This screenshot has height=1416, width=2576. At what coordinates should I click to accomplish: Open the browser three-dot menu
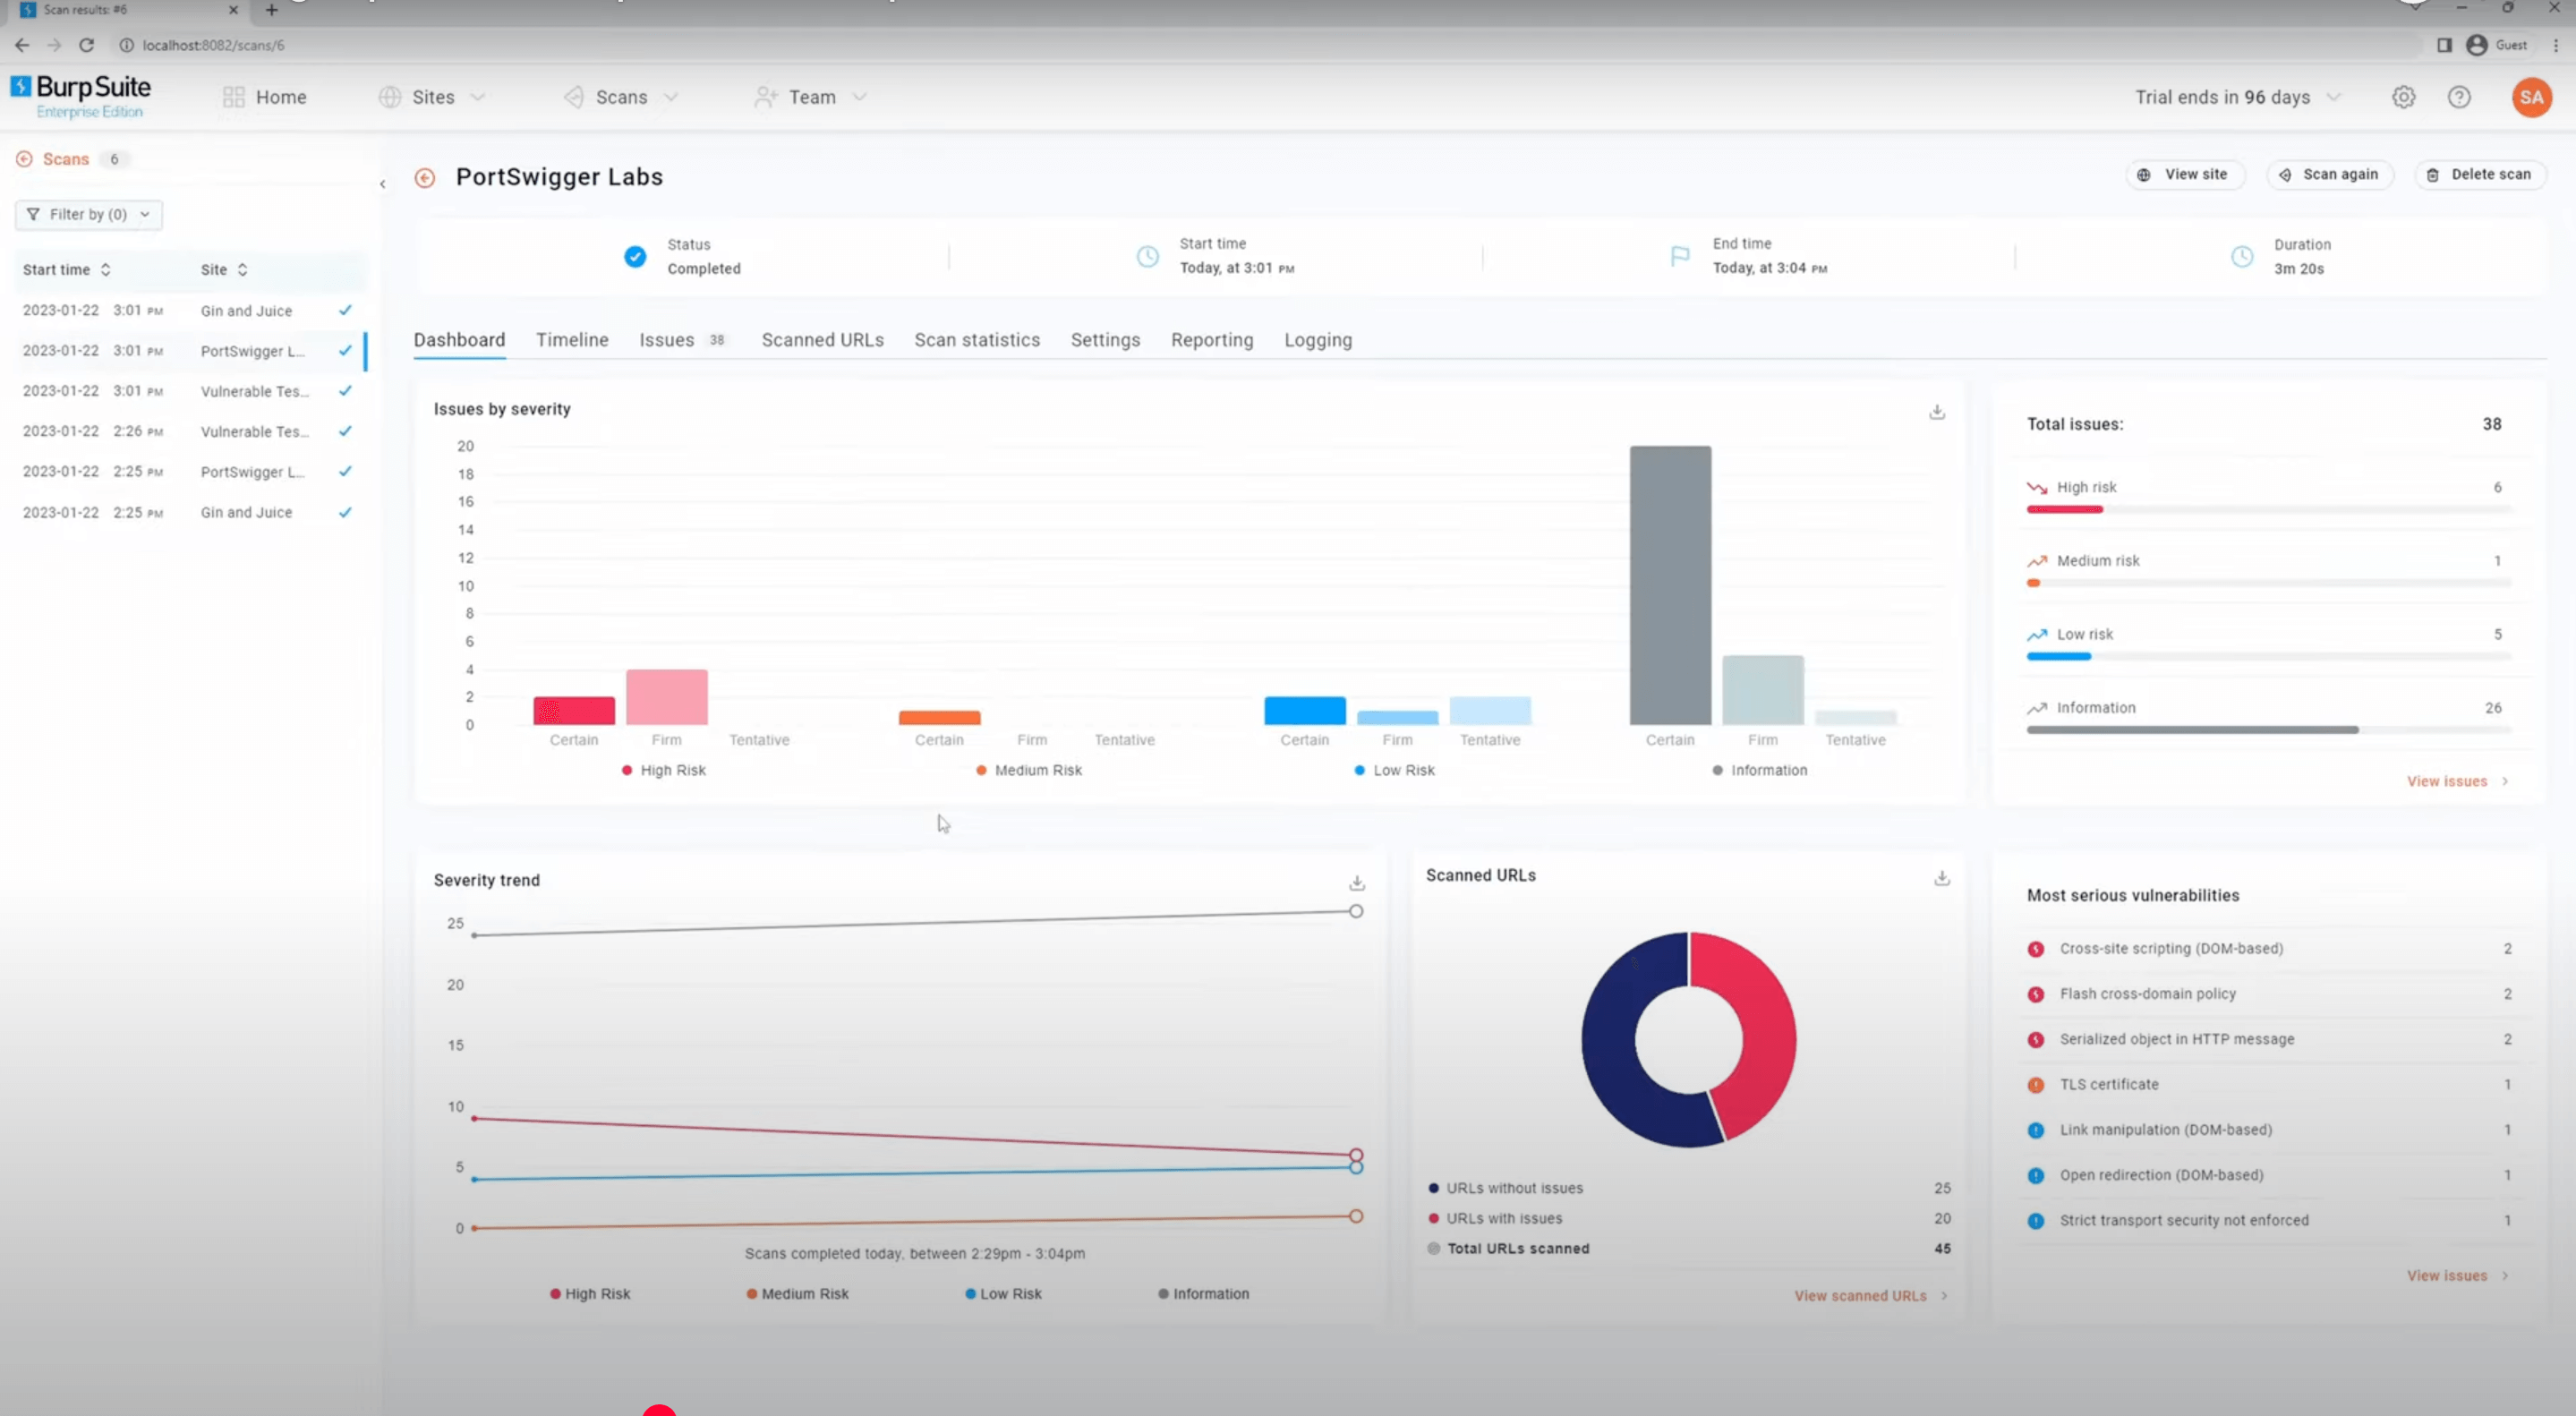tap(2556, 45)
